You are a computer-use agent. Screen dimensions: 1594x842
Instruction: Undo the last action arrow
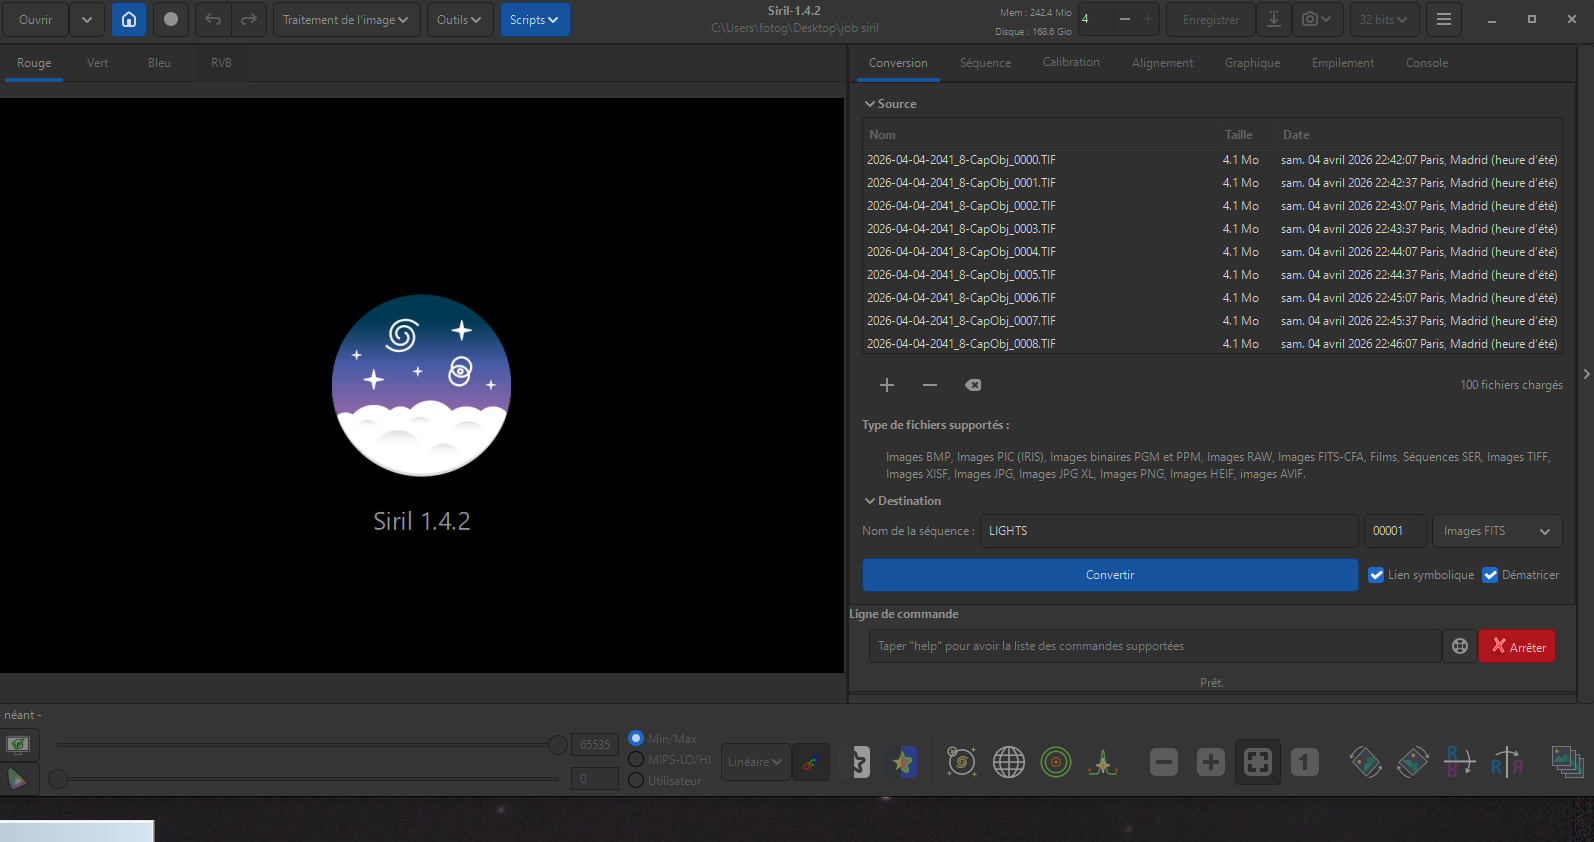[213, 19]
